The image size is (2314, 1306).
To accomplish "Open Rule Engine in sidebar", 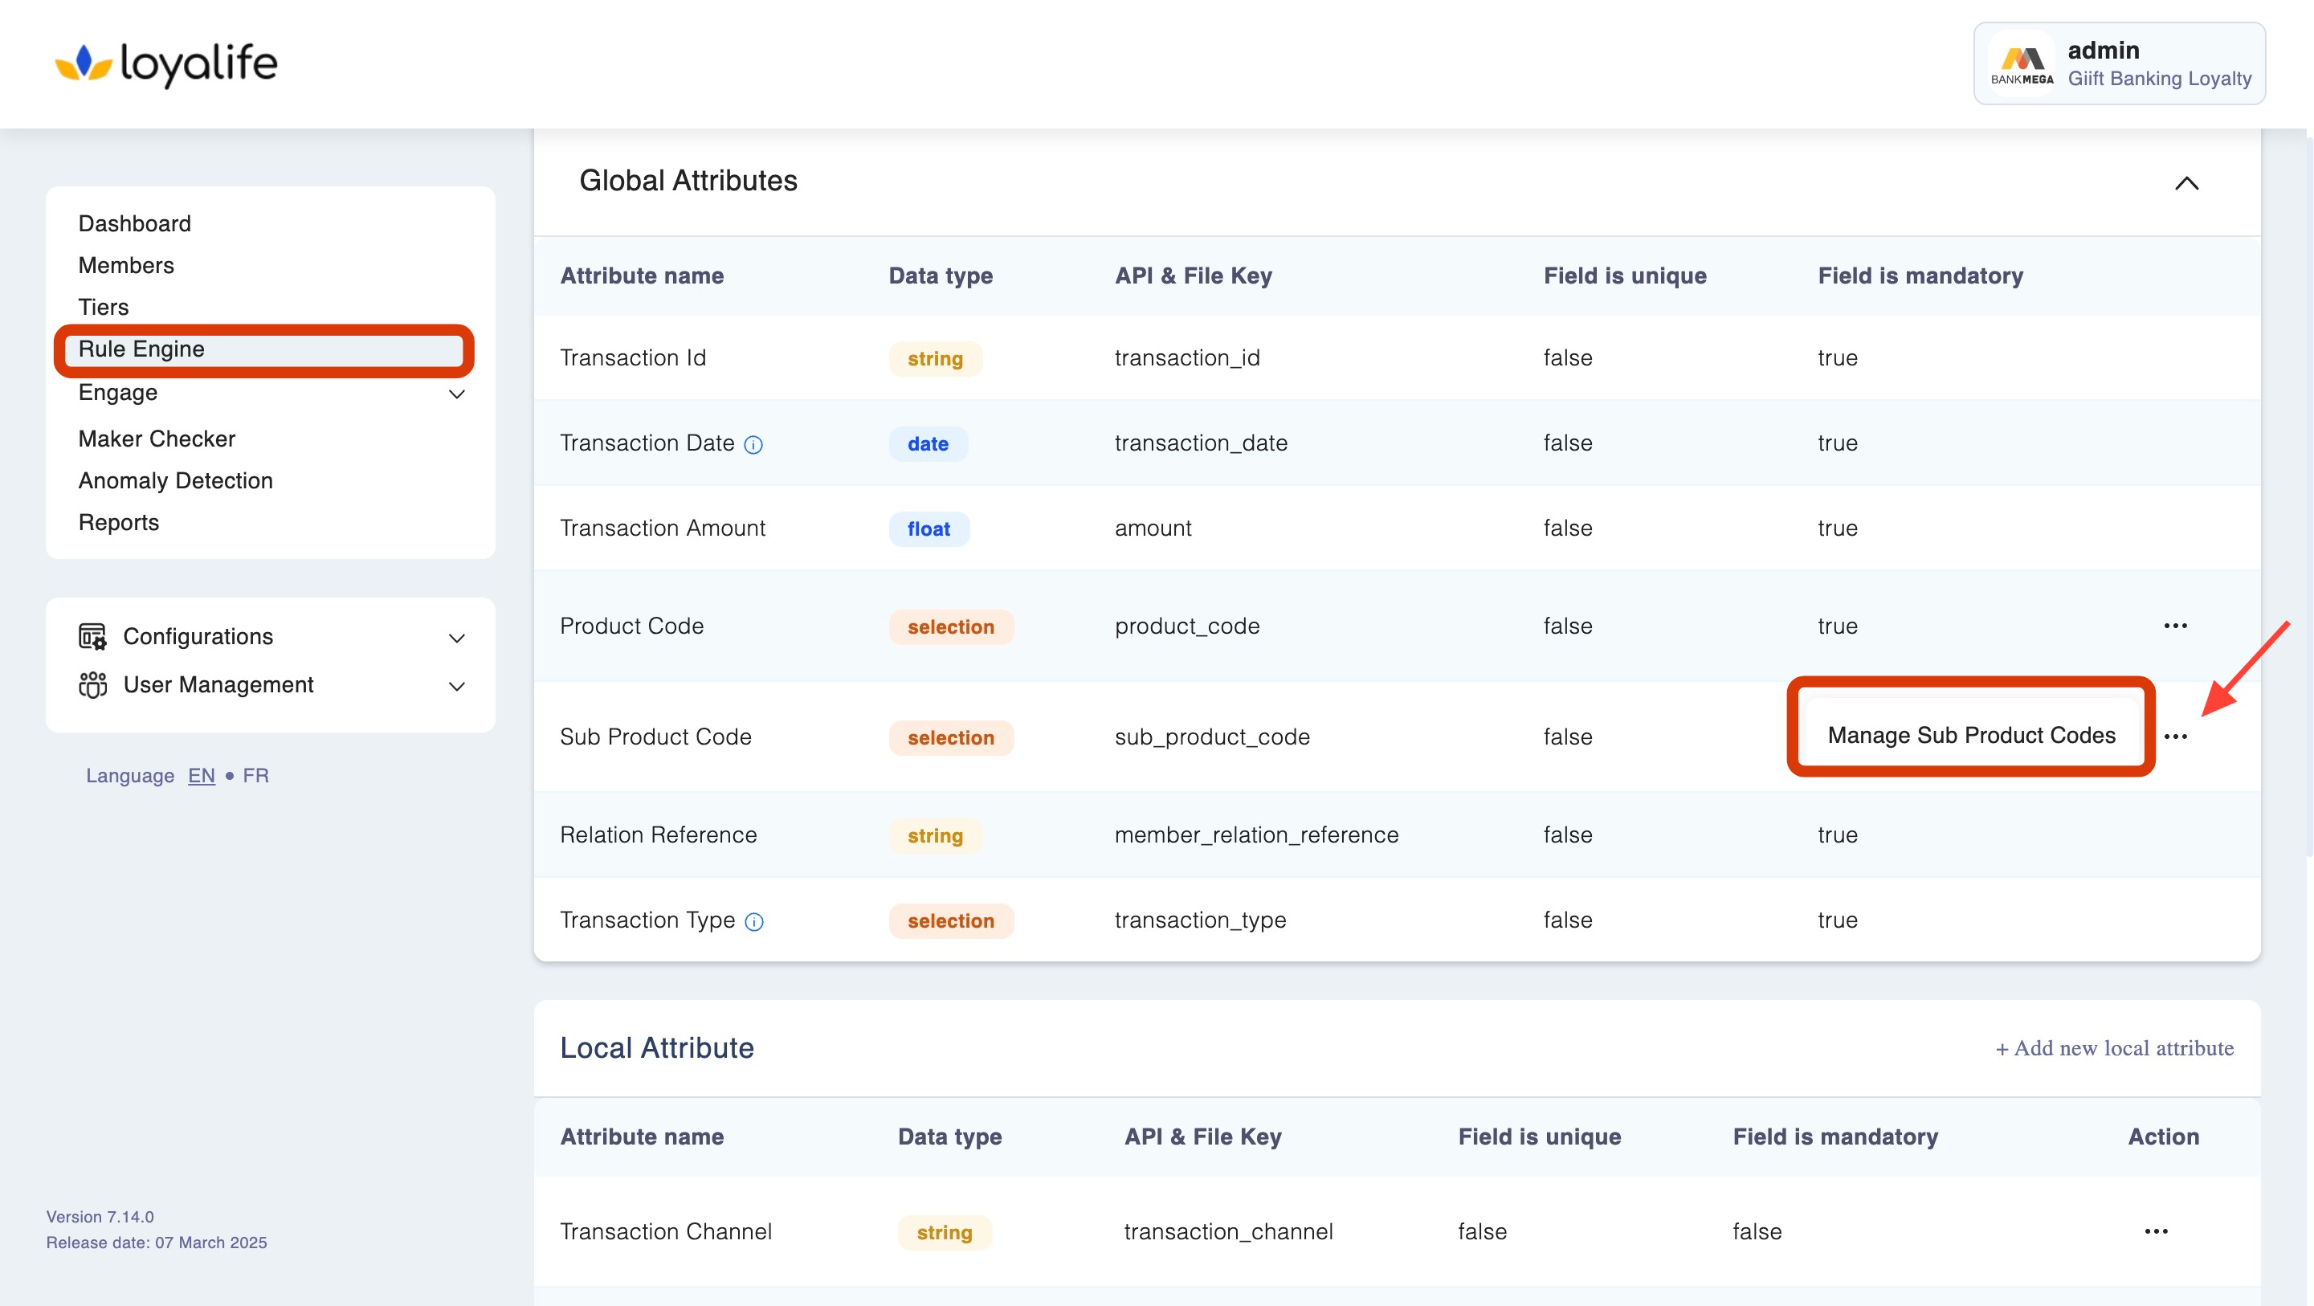I will [x=141, y=349].
